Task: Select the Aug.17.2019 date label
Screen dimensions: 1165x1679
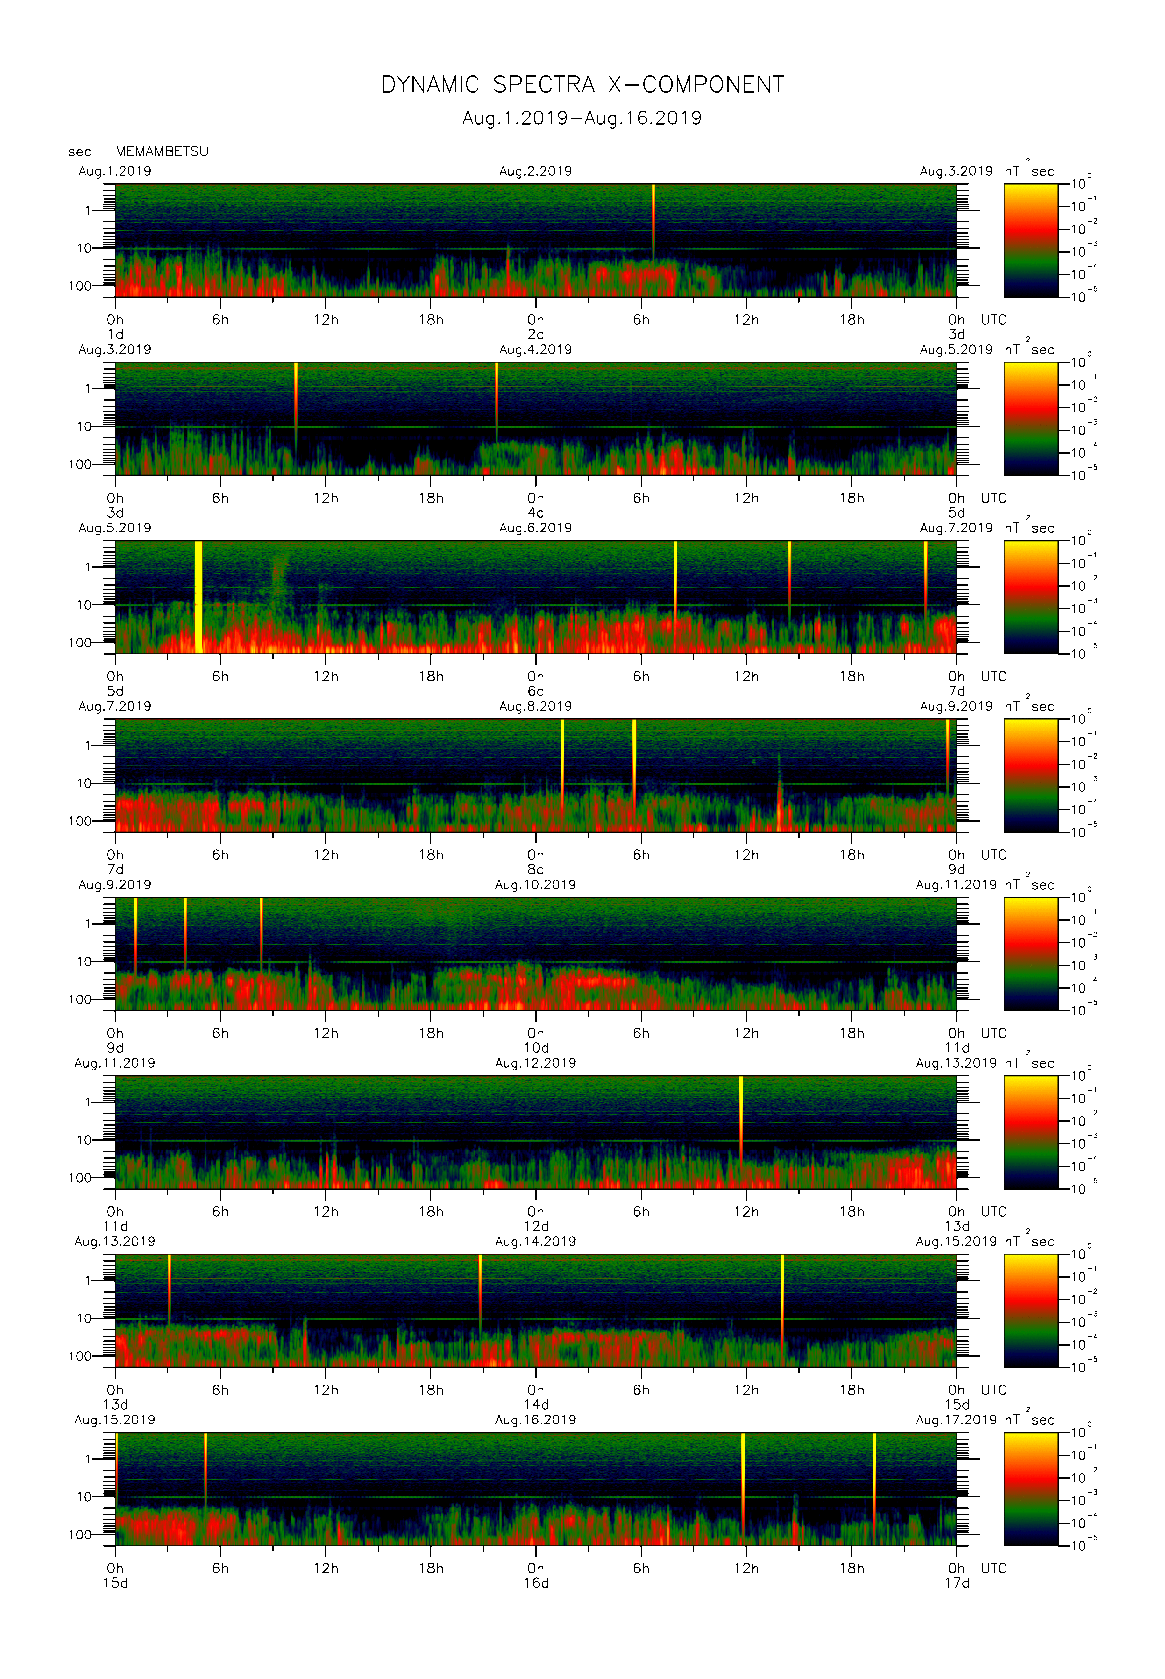Action: click(956, 1420)
